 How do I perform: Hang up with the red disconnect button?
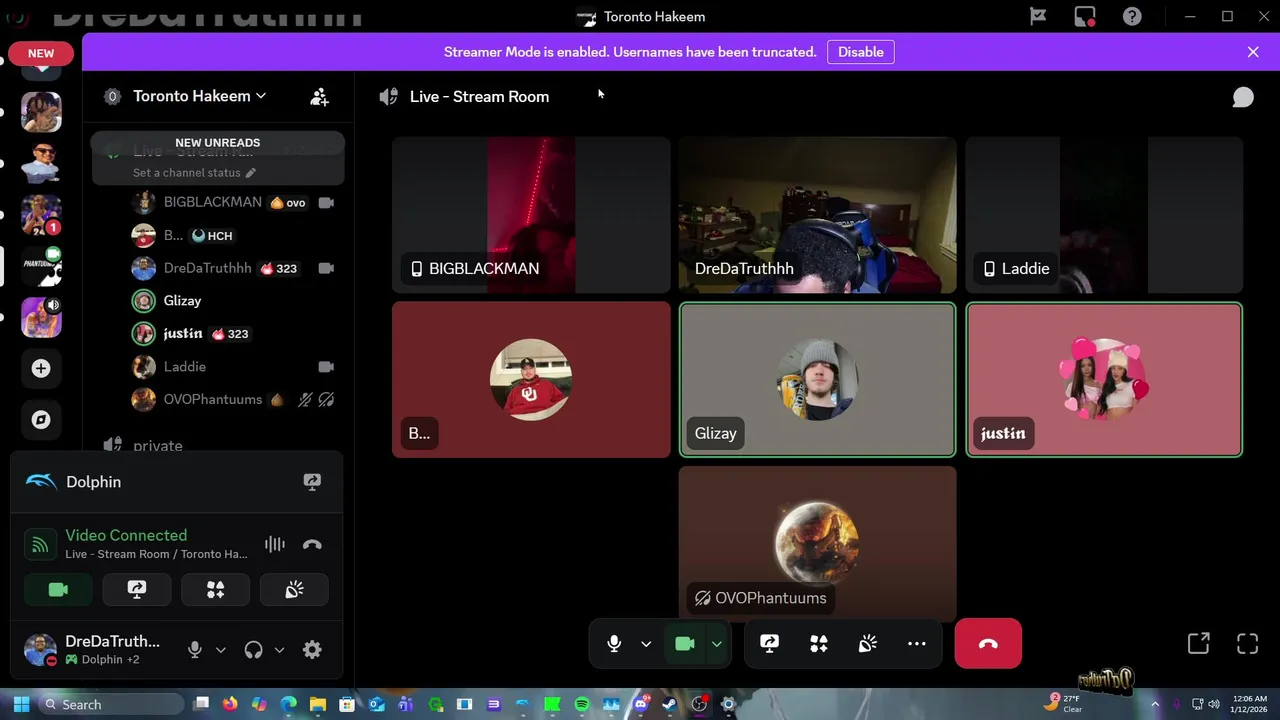point(988,643)
